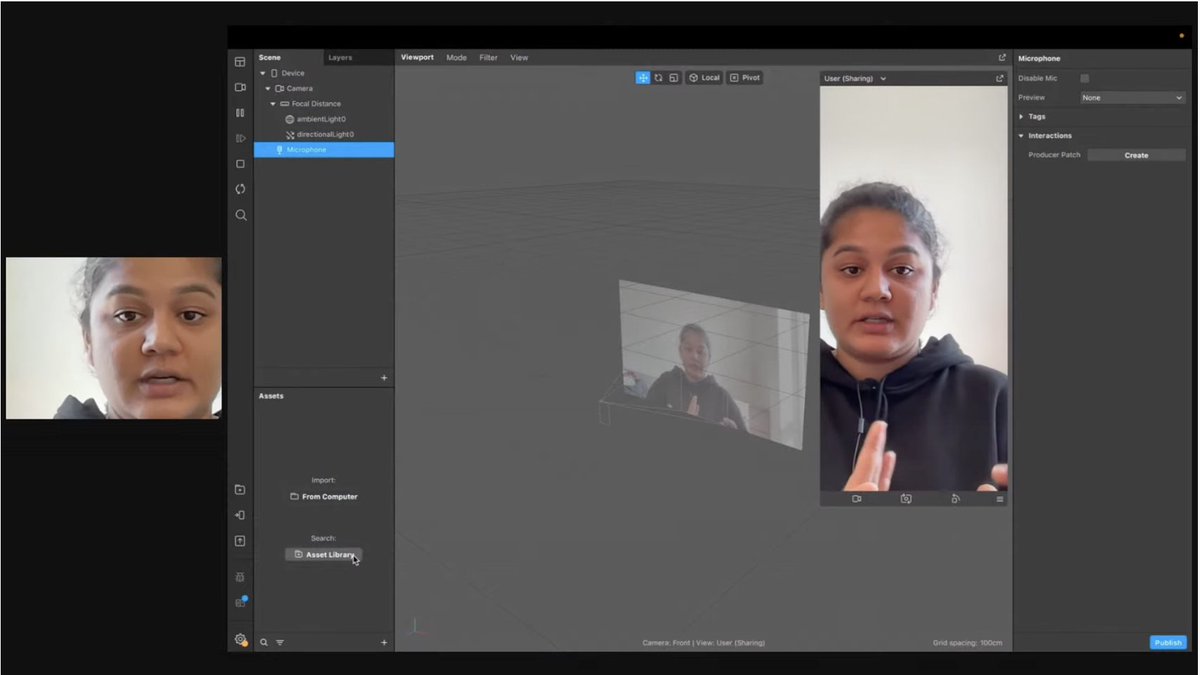Image resolution: width=1200 pixels, height=675 pixels.
Task: Click the Assets panel header
Action: [271, 396]
